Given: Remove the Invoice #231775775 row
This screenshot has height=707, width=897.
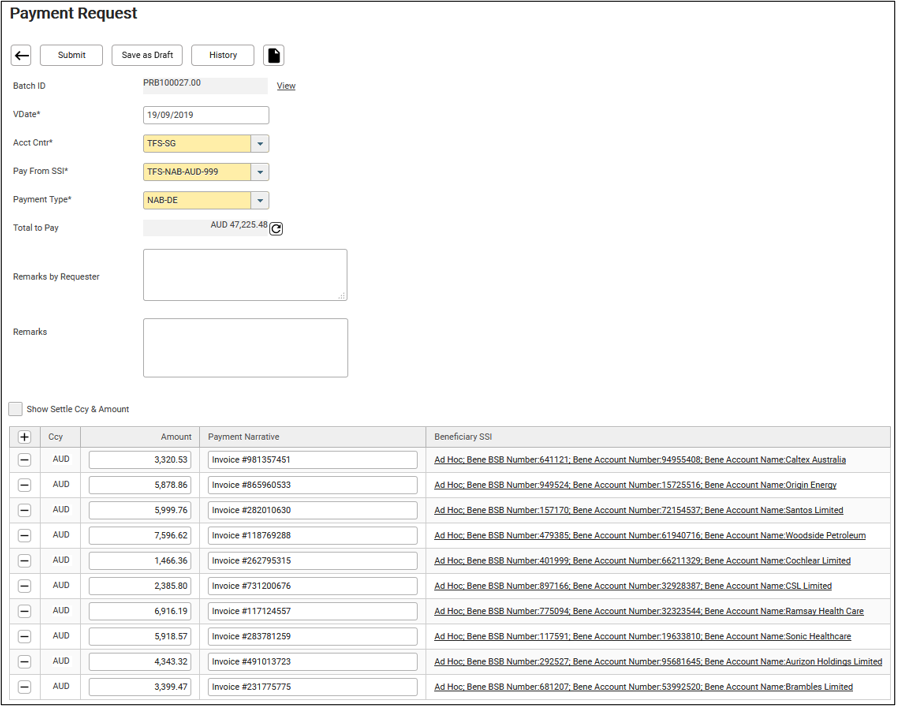Looking at the screenshot, I should [25, 686].
